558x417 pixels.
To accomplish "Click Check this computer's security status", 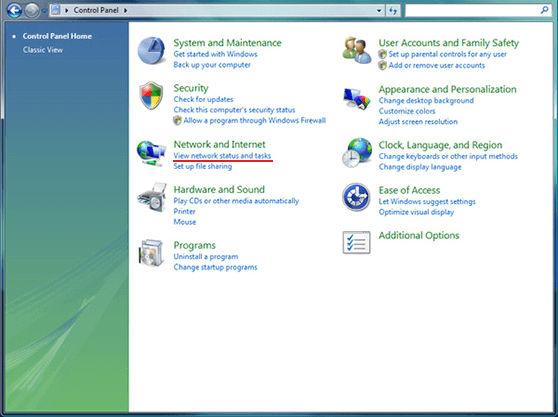I will [234, 110].
